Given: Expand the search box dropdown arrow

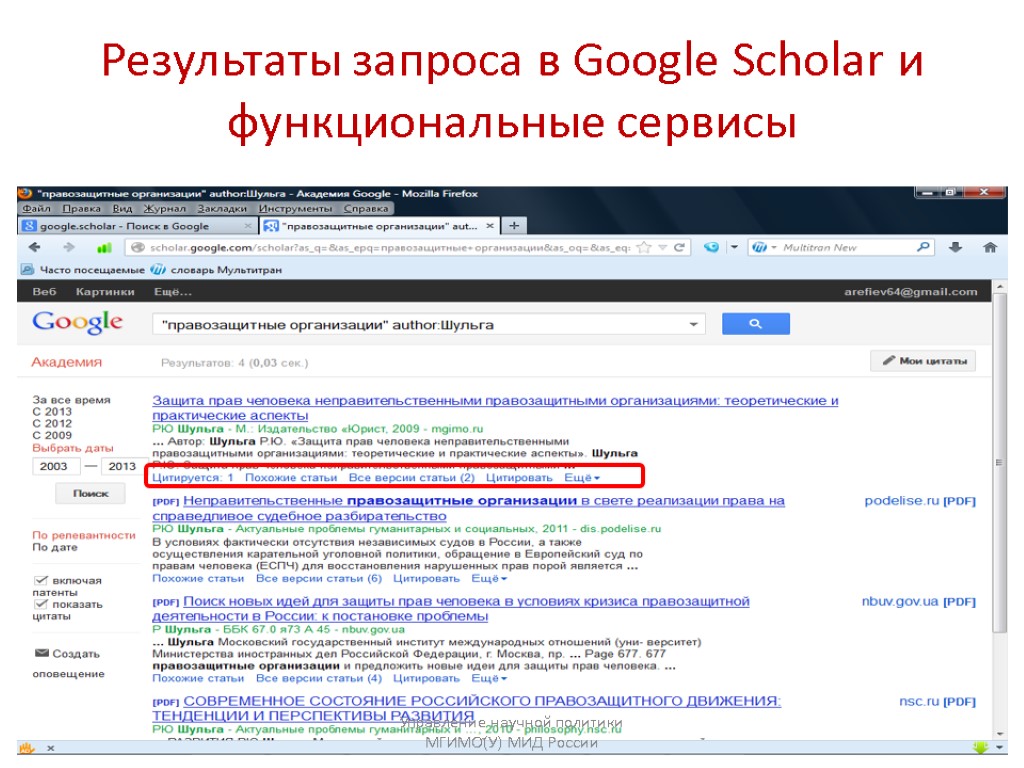Looking at the screenshot, I should coord(694,324).
